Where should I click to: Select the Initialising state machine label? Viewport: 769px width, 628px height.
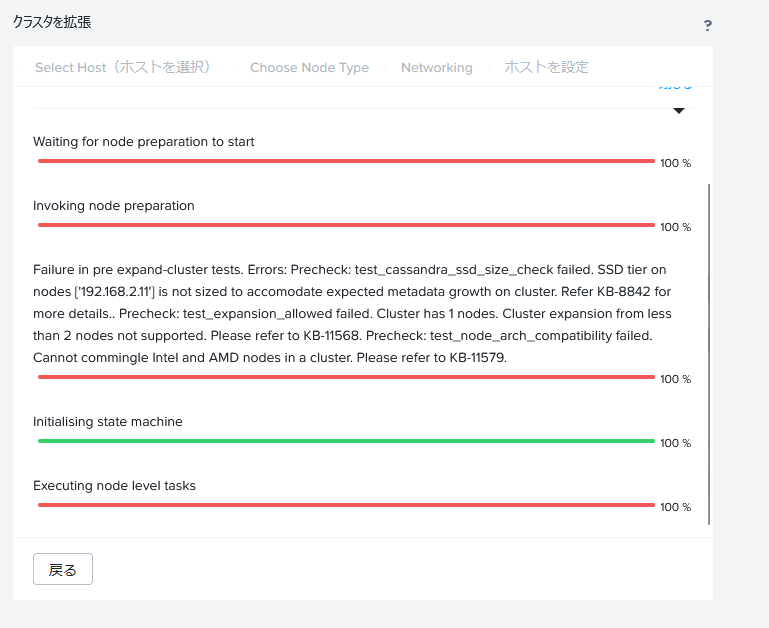click(108, 421)
